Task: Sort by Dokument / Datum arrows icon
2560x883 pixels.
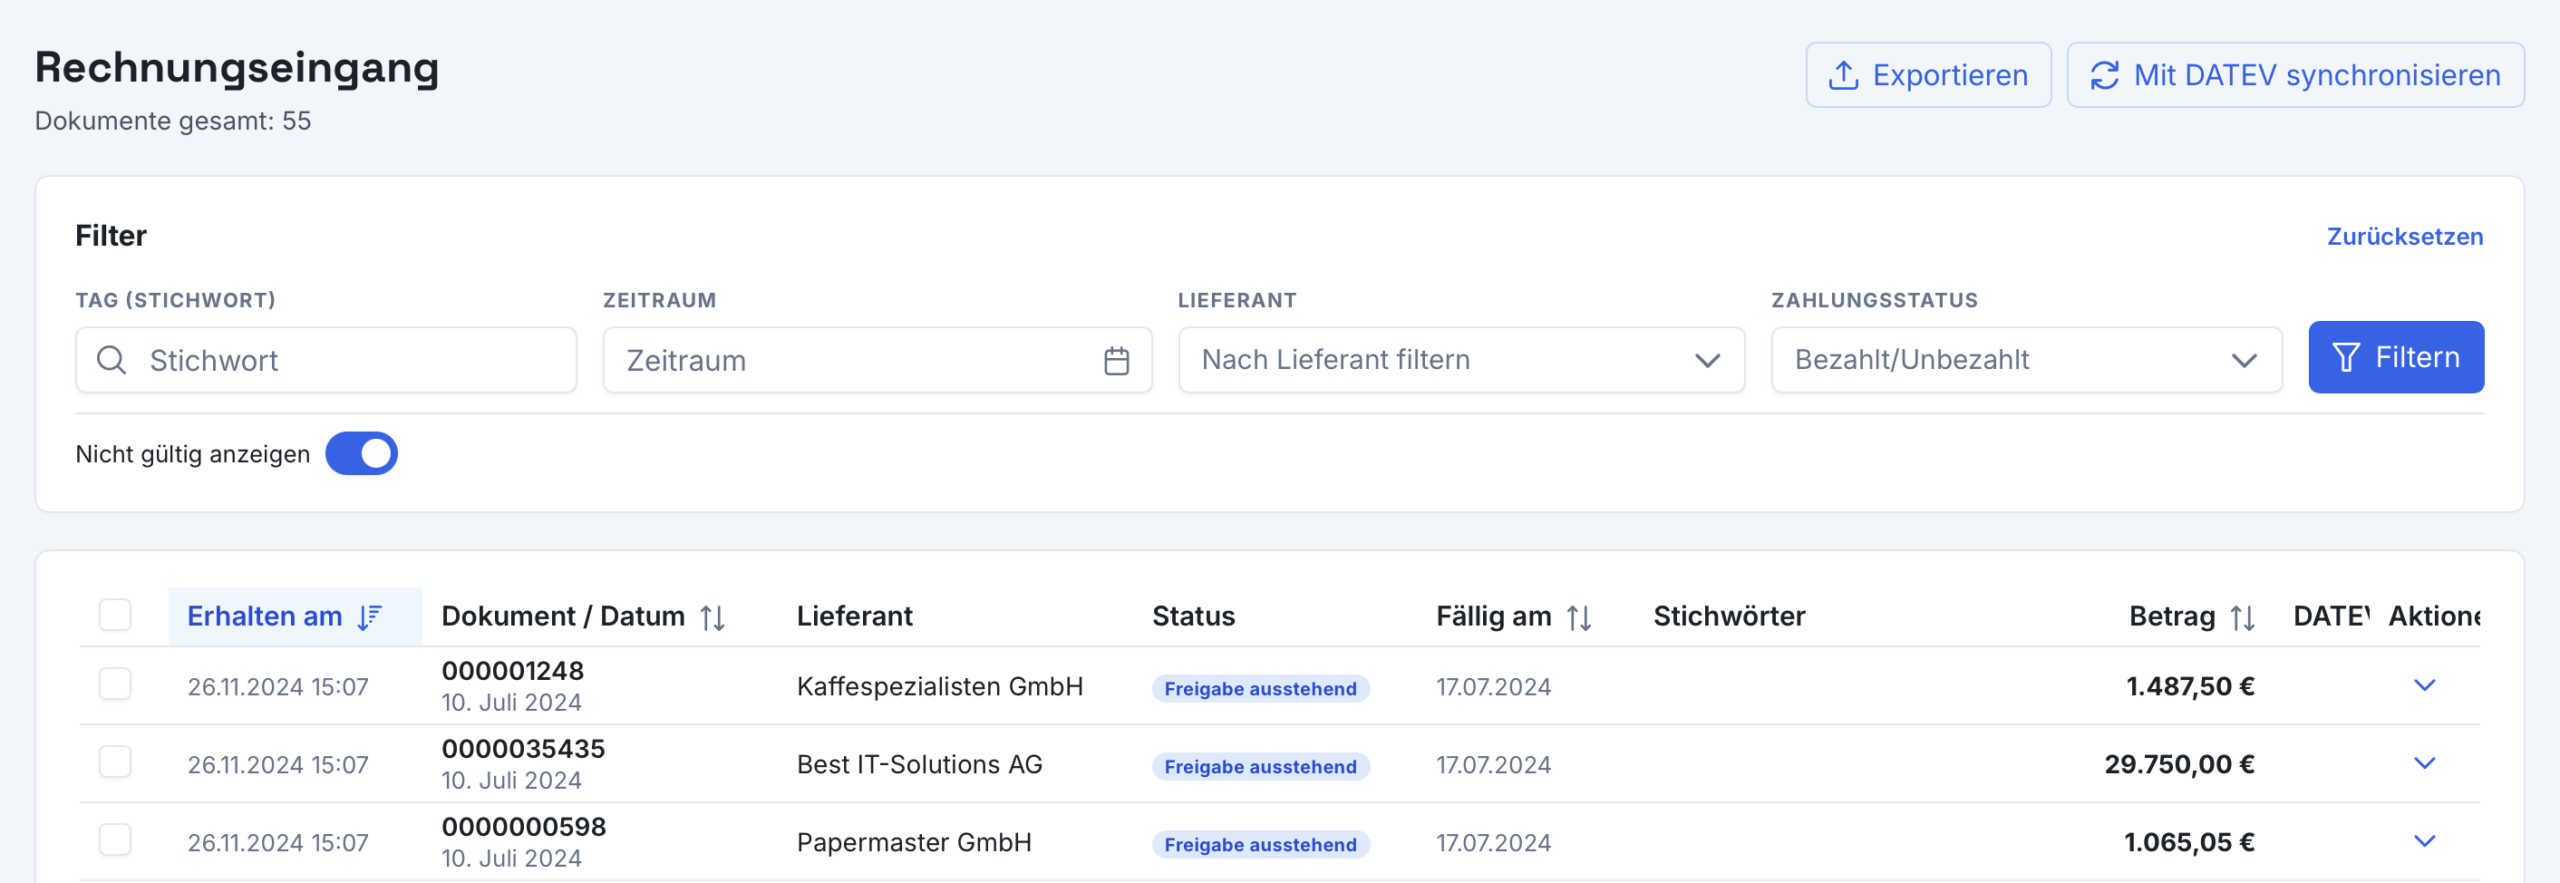Action: pos(712,617)
